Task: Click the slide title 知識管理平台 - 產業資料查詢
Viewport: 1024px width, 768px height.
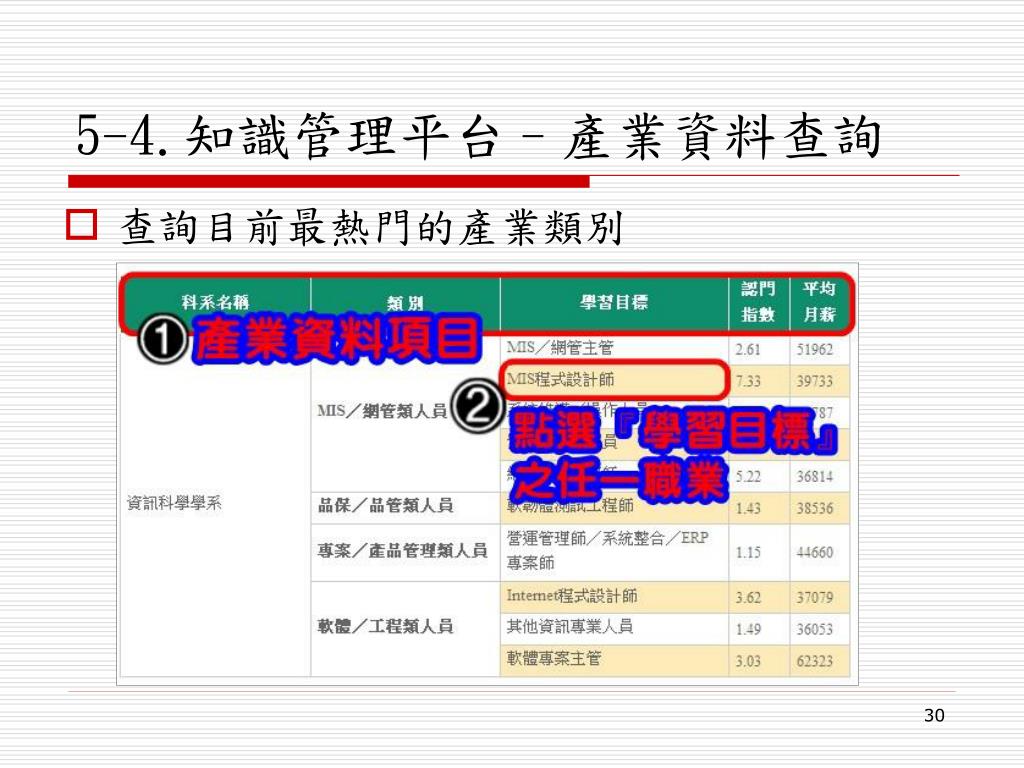Action: point(534,136)
